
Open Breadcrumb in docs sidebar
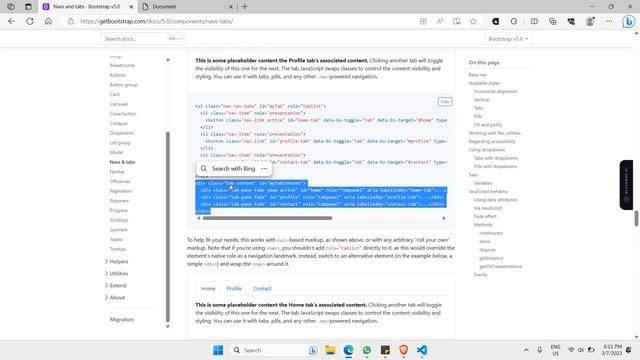(122, 65)
